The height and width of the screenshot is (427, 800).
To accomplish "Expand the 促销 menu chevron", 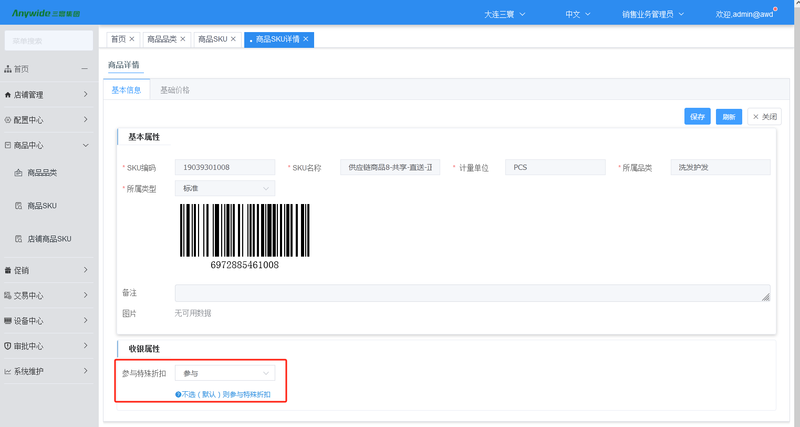I will click(x=85, y=270).
